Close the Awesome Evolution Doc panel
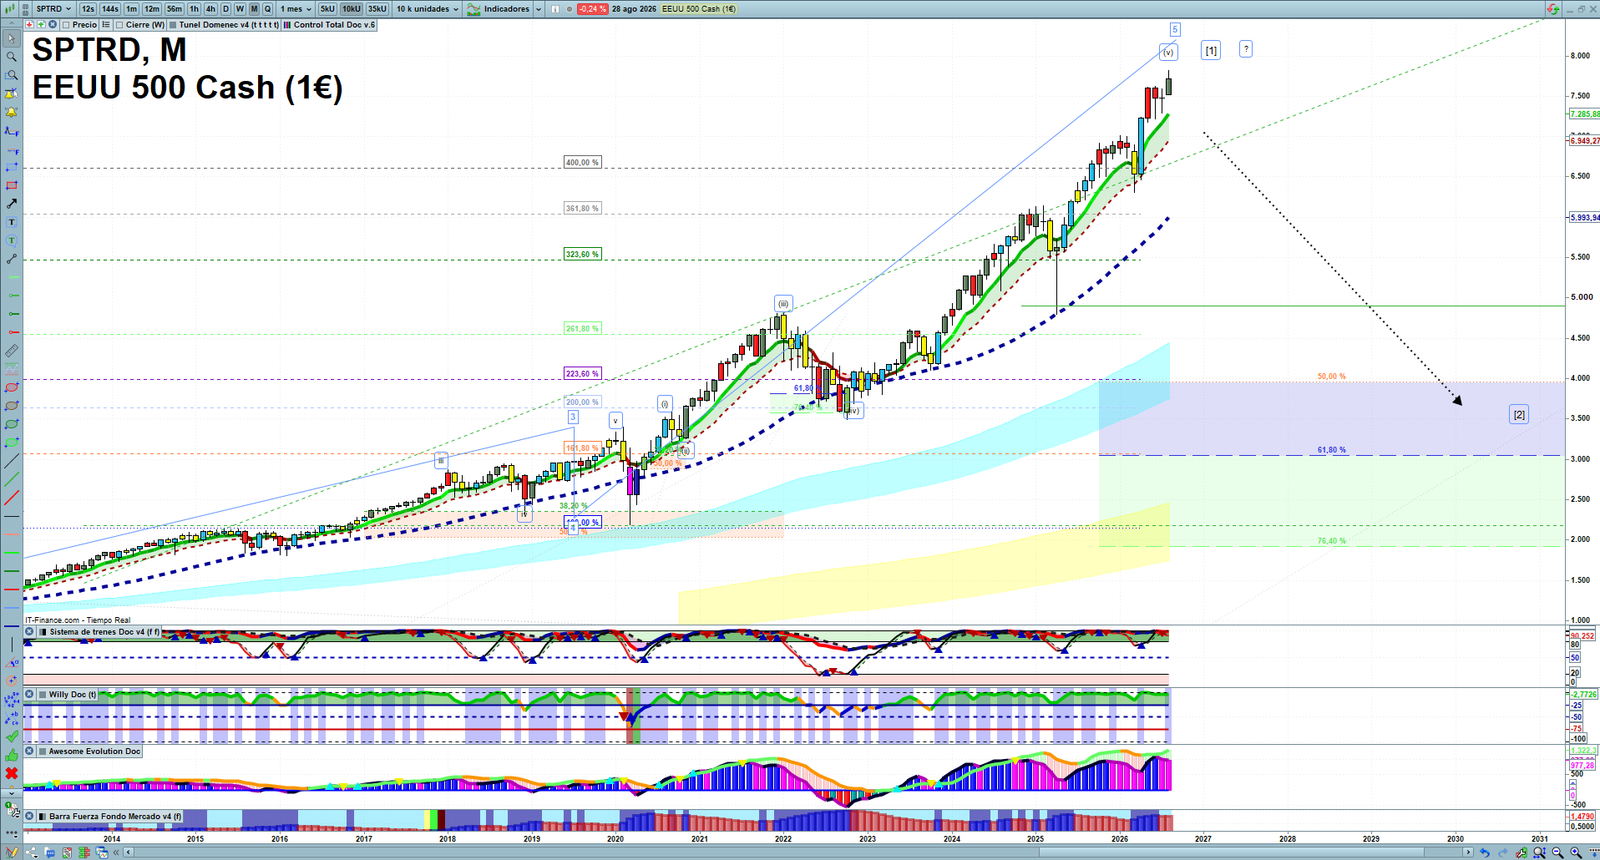1600x860 pixels. [x=29, y=751]
